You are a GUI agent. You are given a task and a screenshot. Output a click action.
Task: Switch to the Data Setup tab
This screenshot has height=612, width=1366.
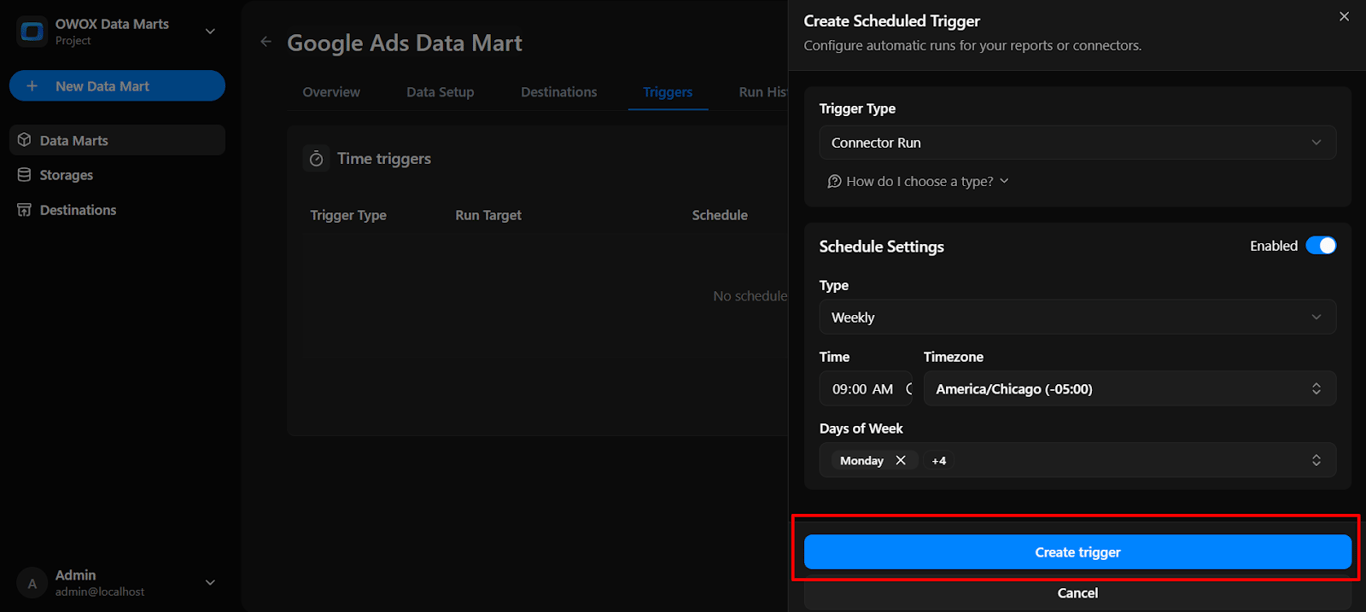click(x=440, y=92)
